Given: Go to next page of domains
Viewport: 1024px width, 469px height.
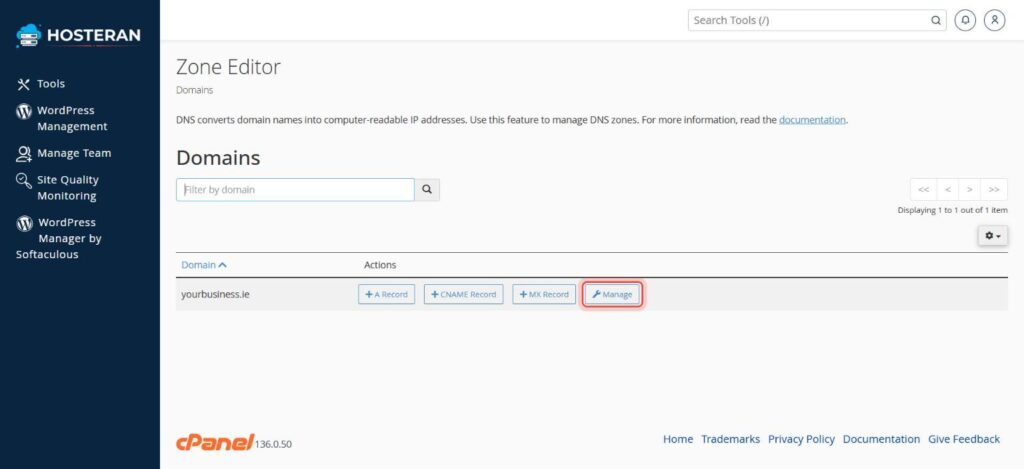Looking at the screenshot, I should click(x=970, y=189).
